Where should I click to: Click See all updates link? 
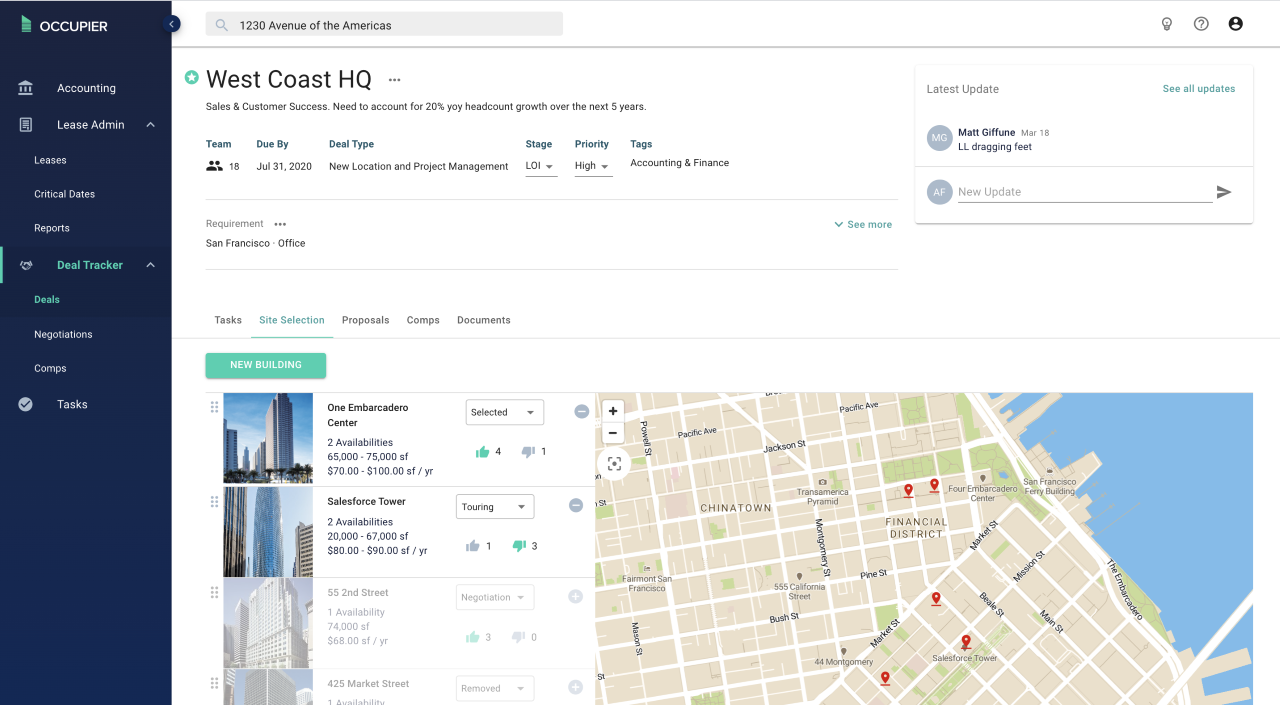coord(1199,89)
